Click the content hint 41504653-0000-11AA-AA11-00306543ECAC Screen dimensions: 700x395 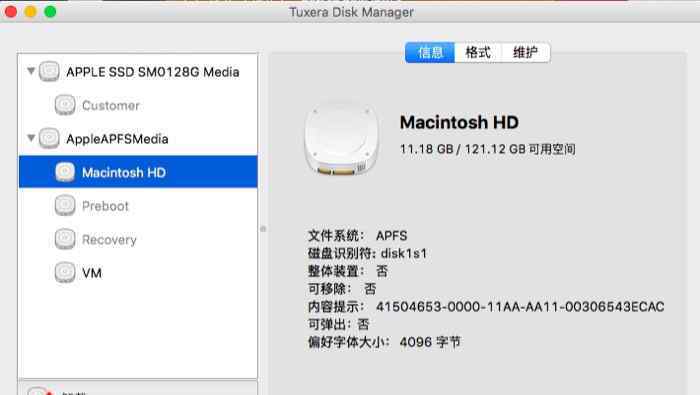[x=520, y=307]
